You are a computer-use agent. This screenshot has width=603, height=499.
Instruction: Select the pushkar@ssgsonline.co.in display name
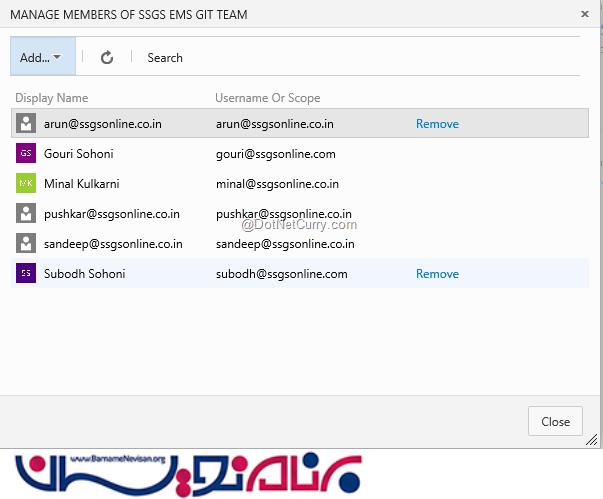coord(112,214)
